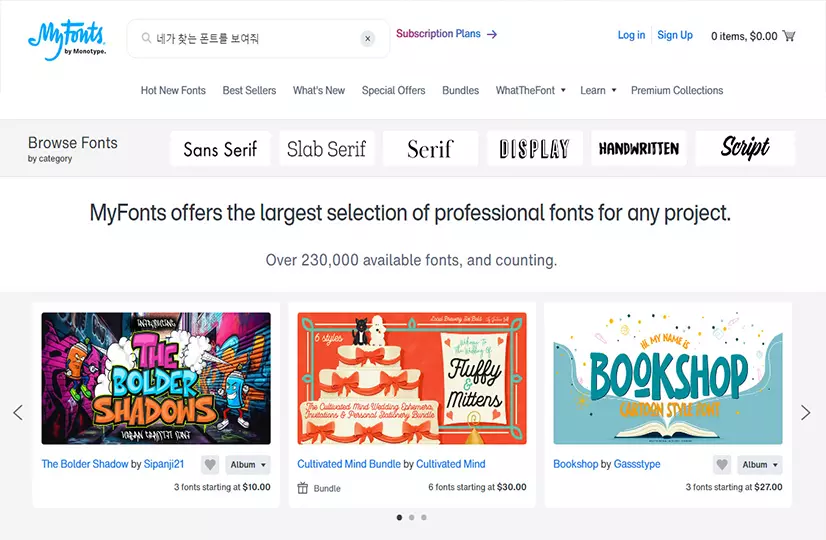Open What's New menu item

point(319,91)
